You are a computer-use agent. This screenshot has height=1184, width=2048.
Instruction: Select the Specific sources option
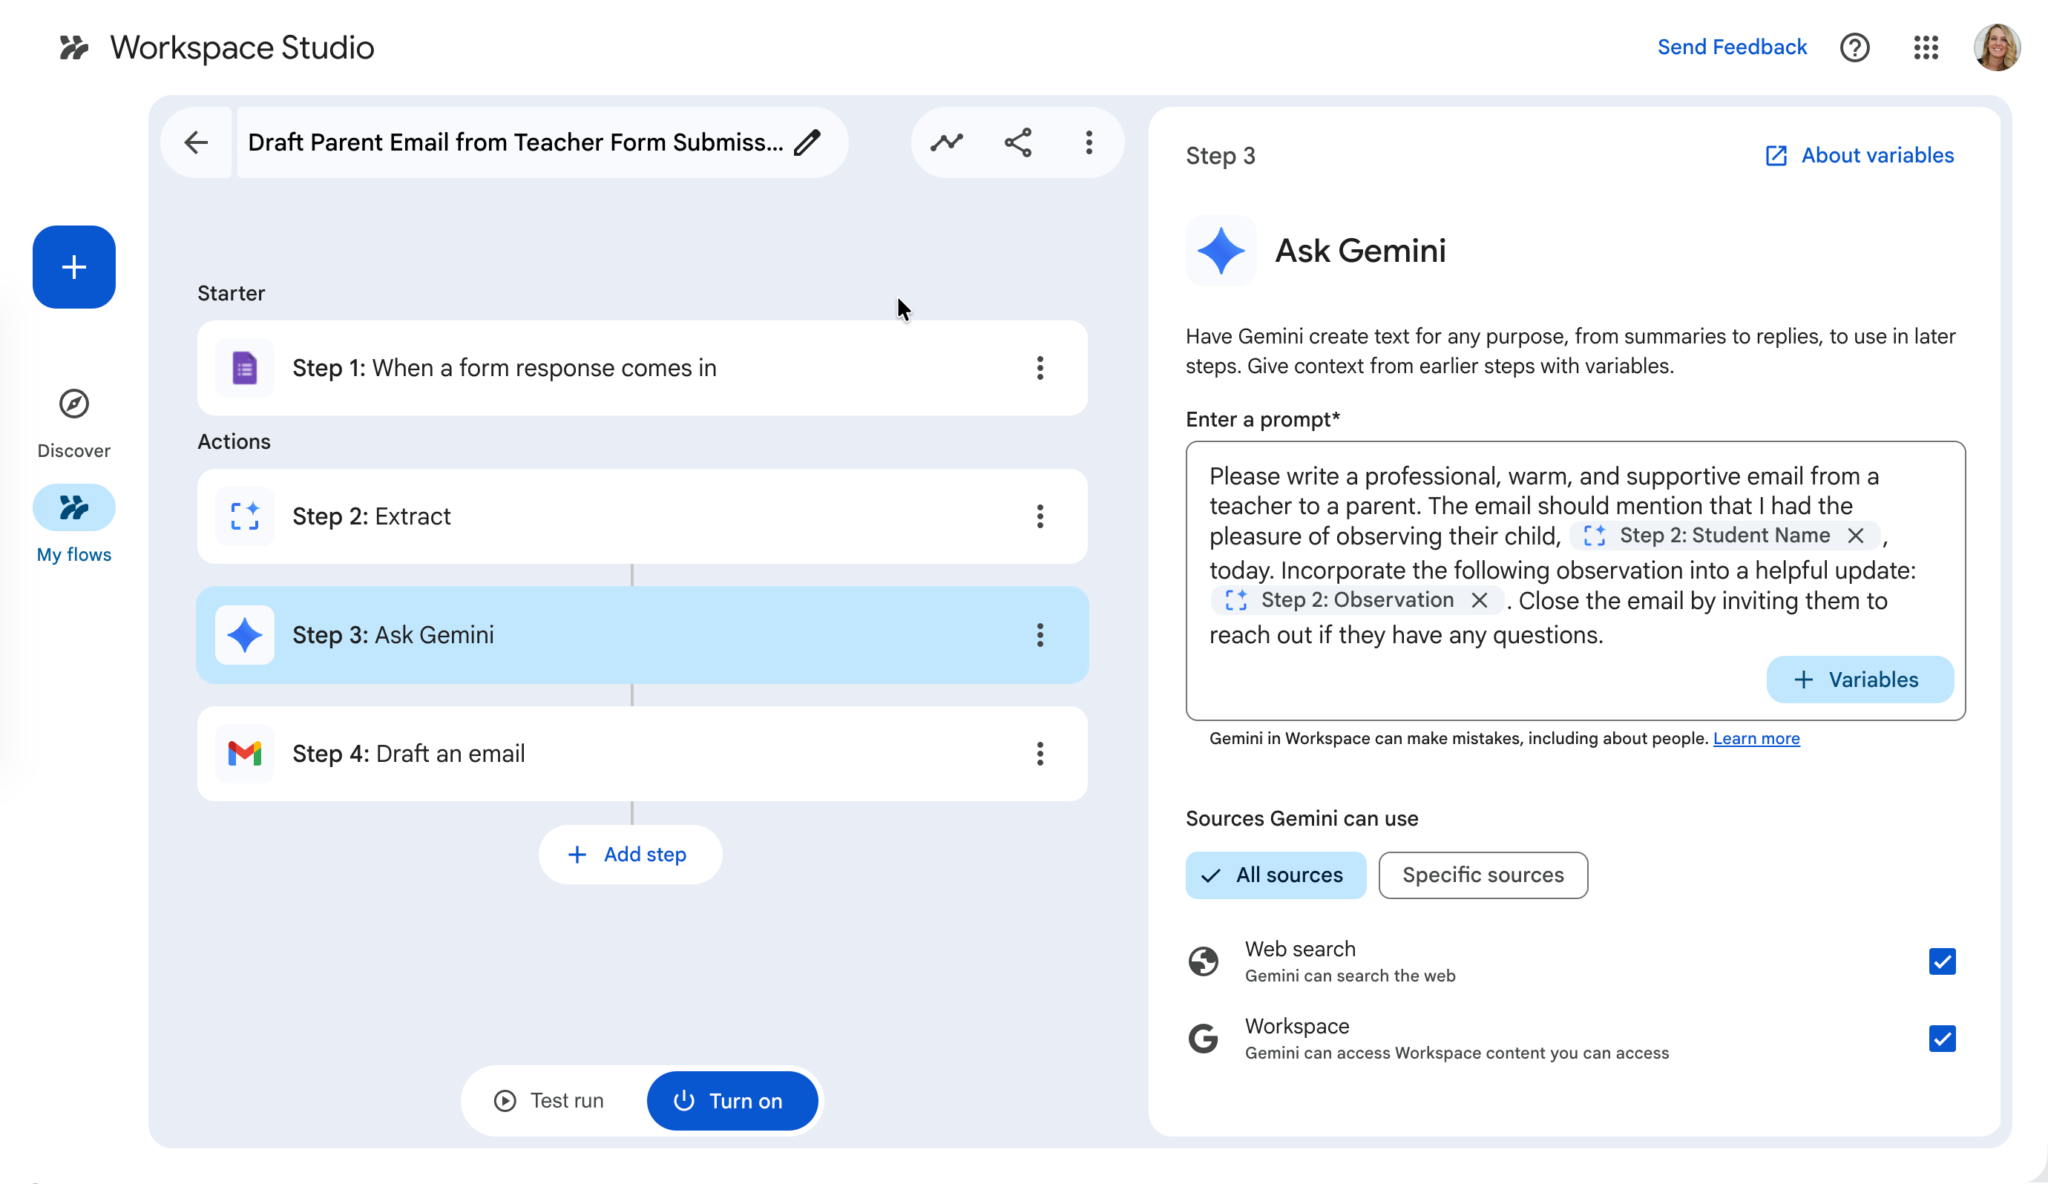coord(1483,875)
